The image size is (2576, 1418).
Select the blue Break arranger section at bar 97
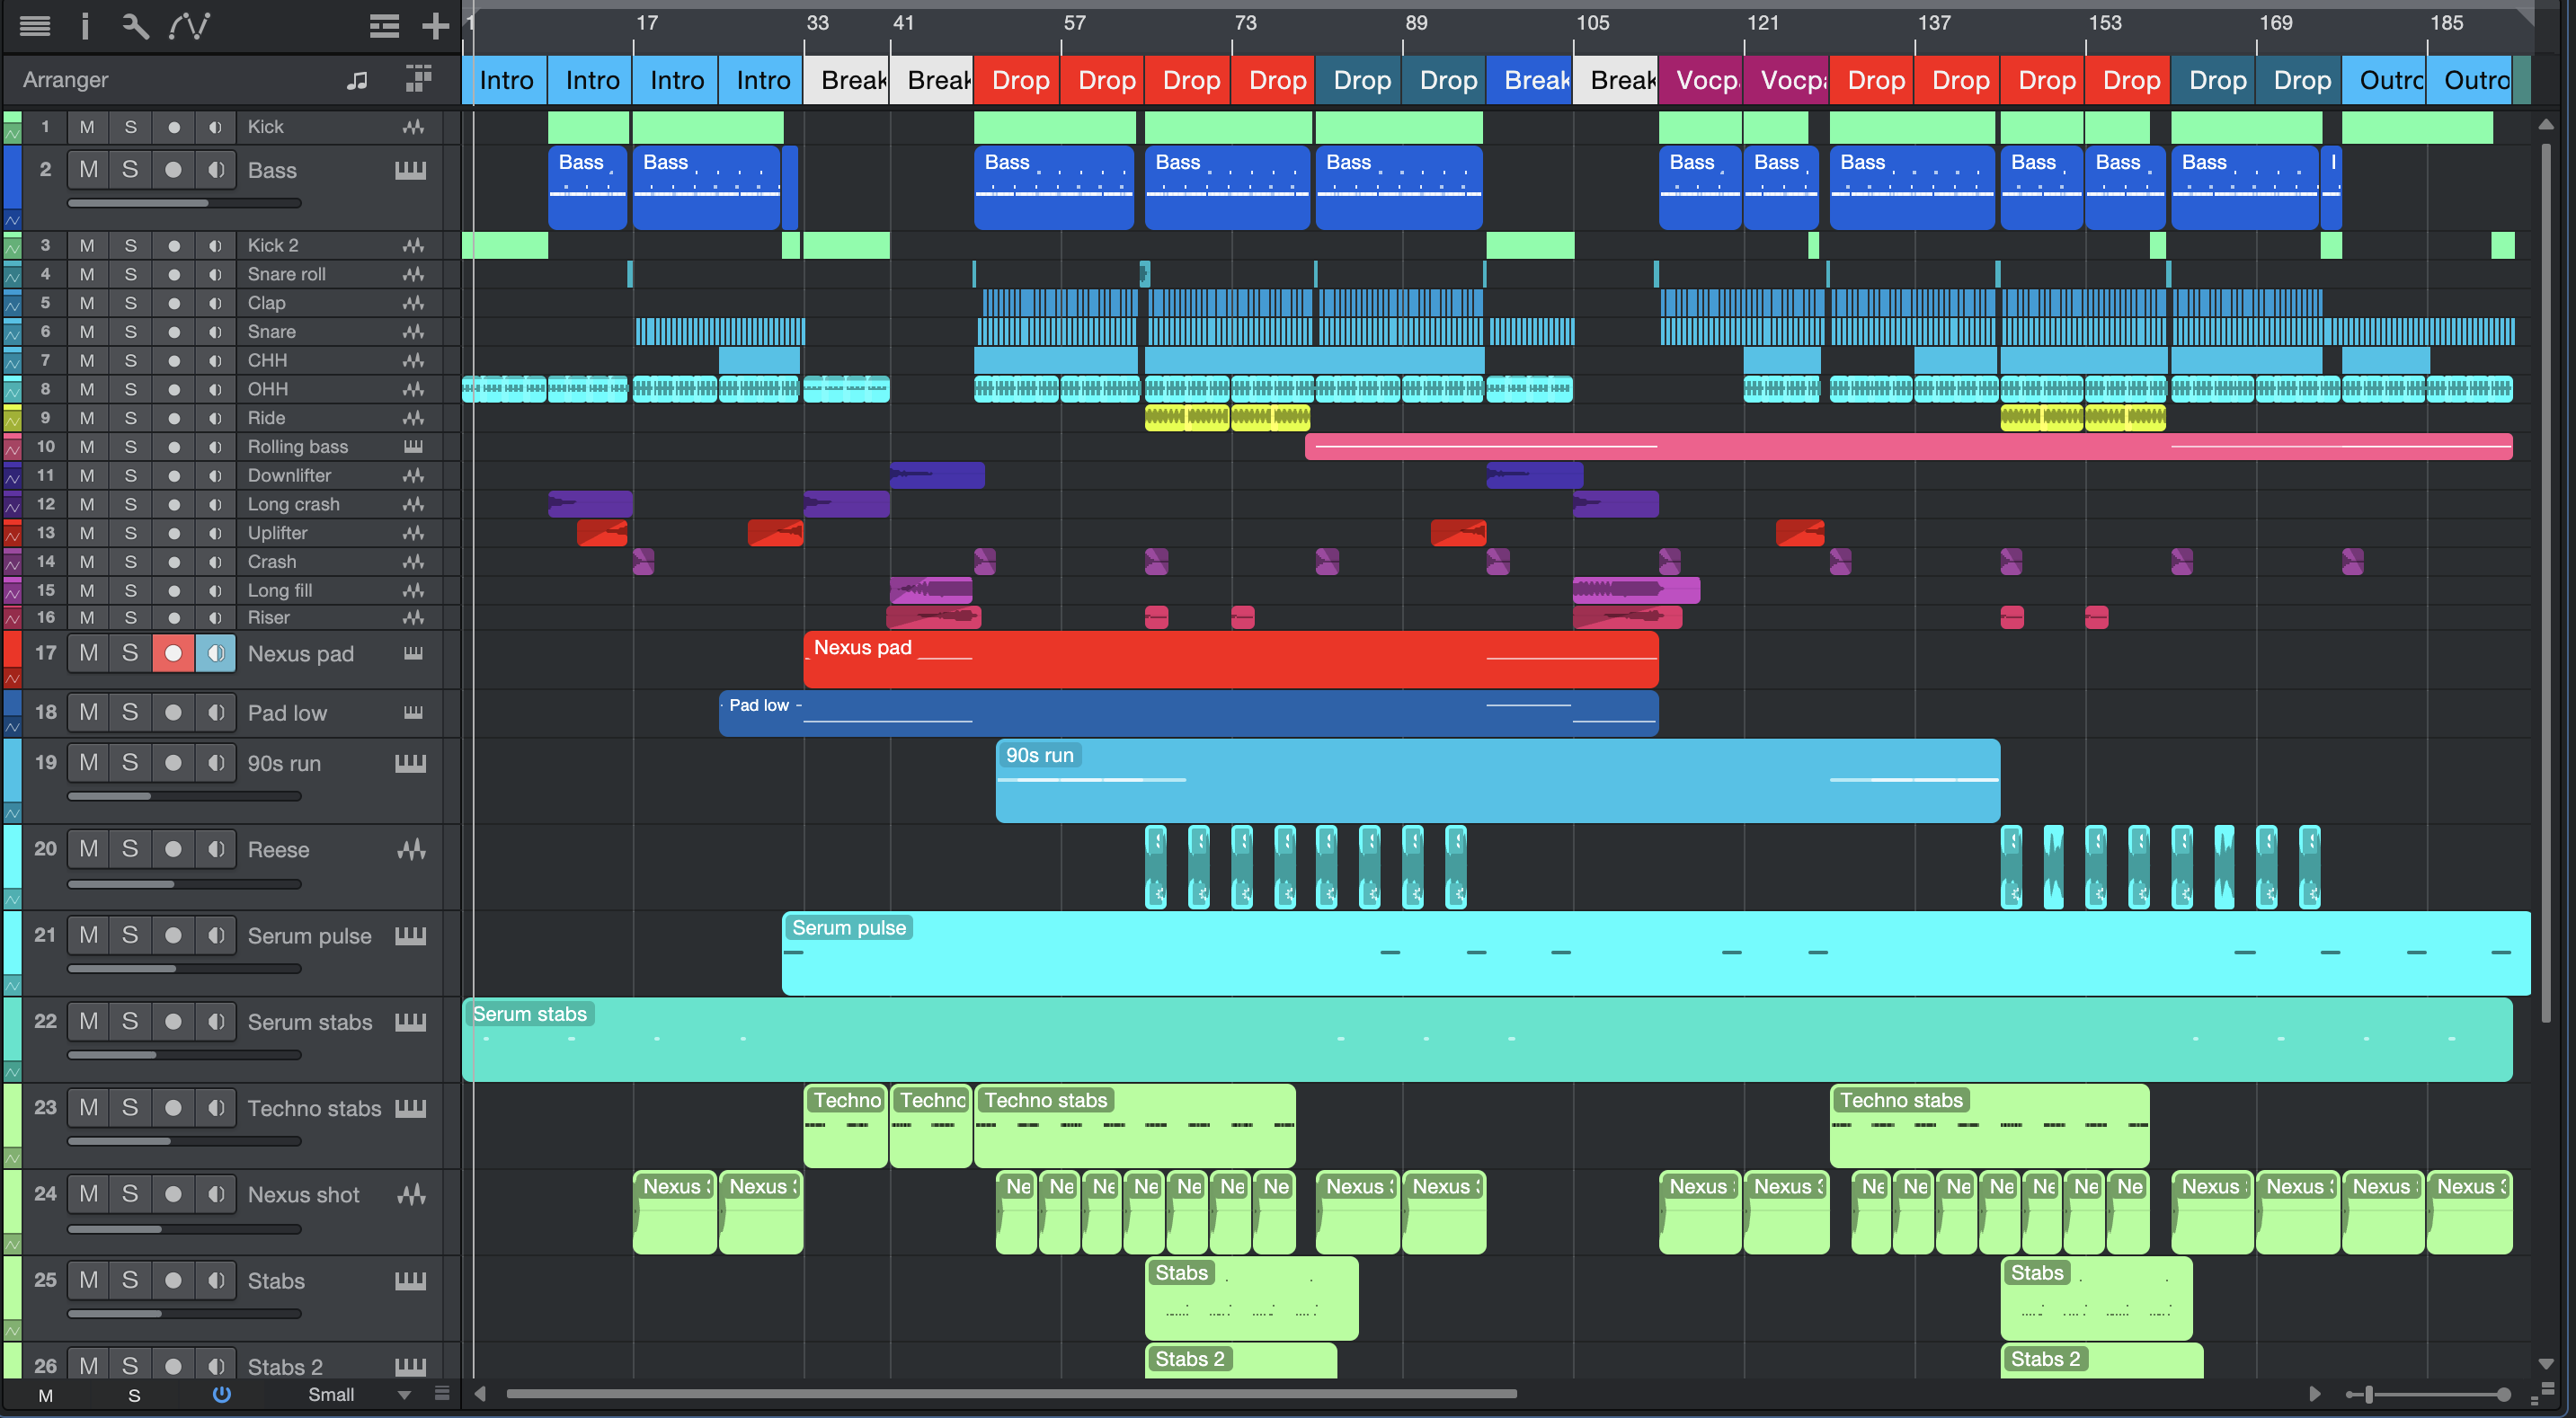[1530, 80]
